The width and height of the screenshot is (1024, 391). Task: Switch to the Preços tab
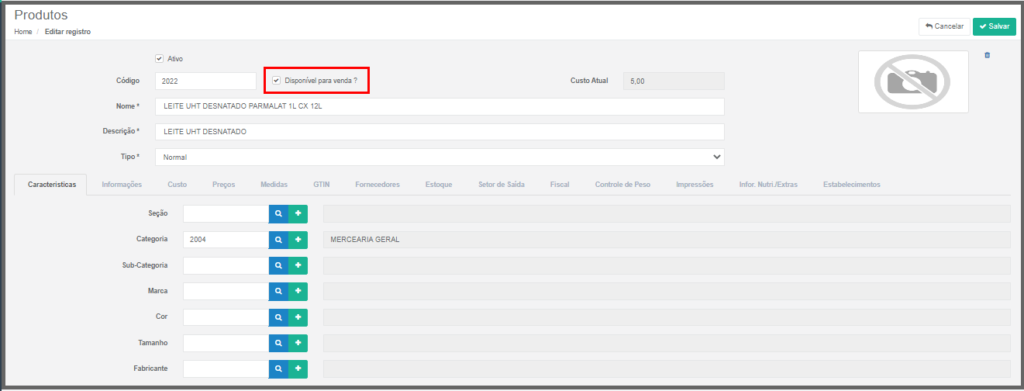(223, 185)
